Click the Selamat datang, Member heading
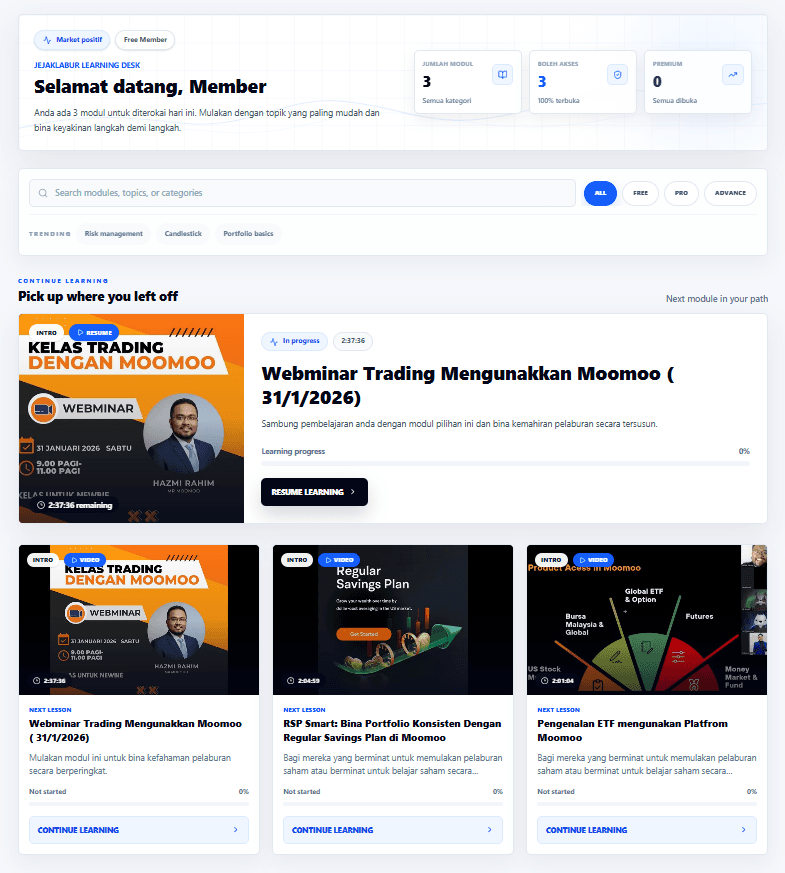The width and height of the screenshot is (785, 873). (x=150, y=87)
